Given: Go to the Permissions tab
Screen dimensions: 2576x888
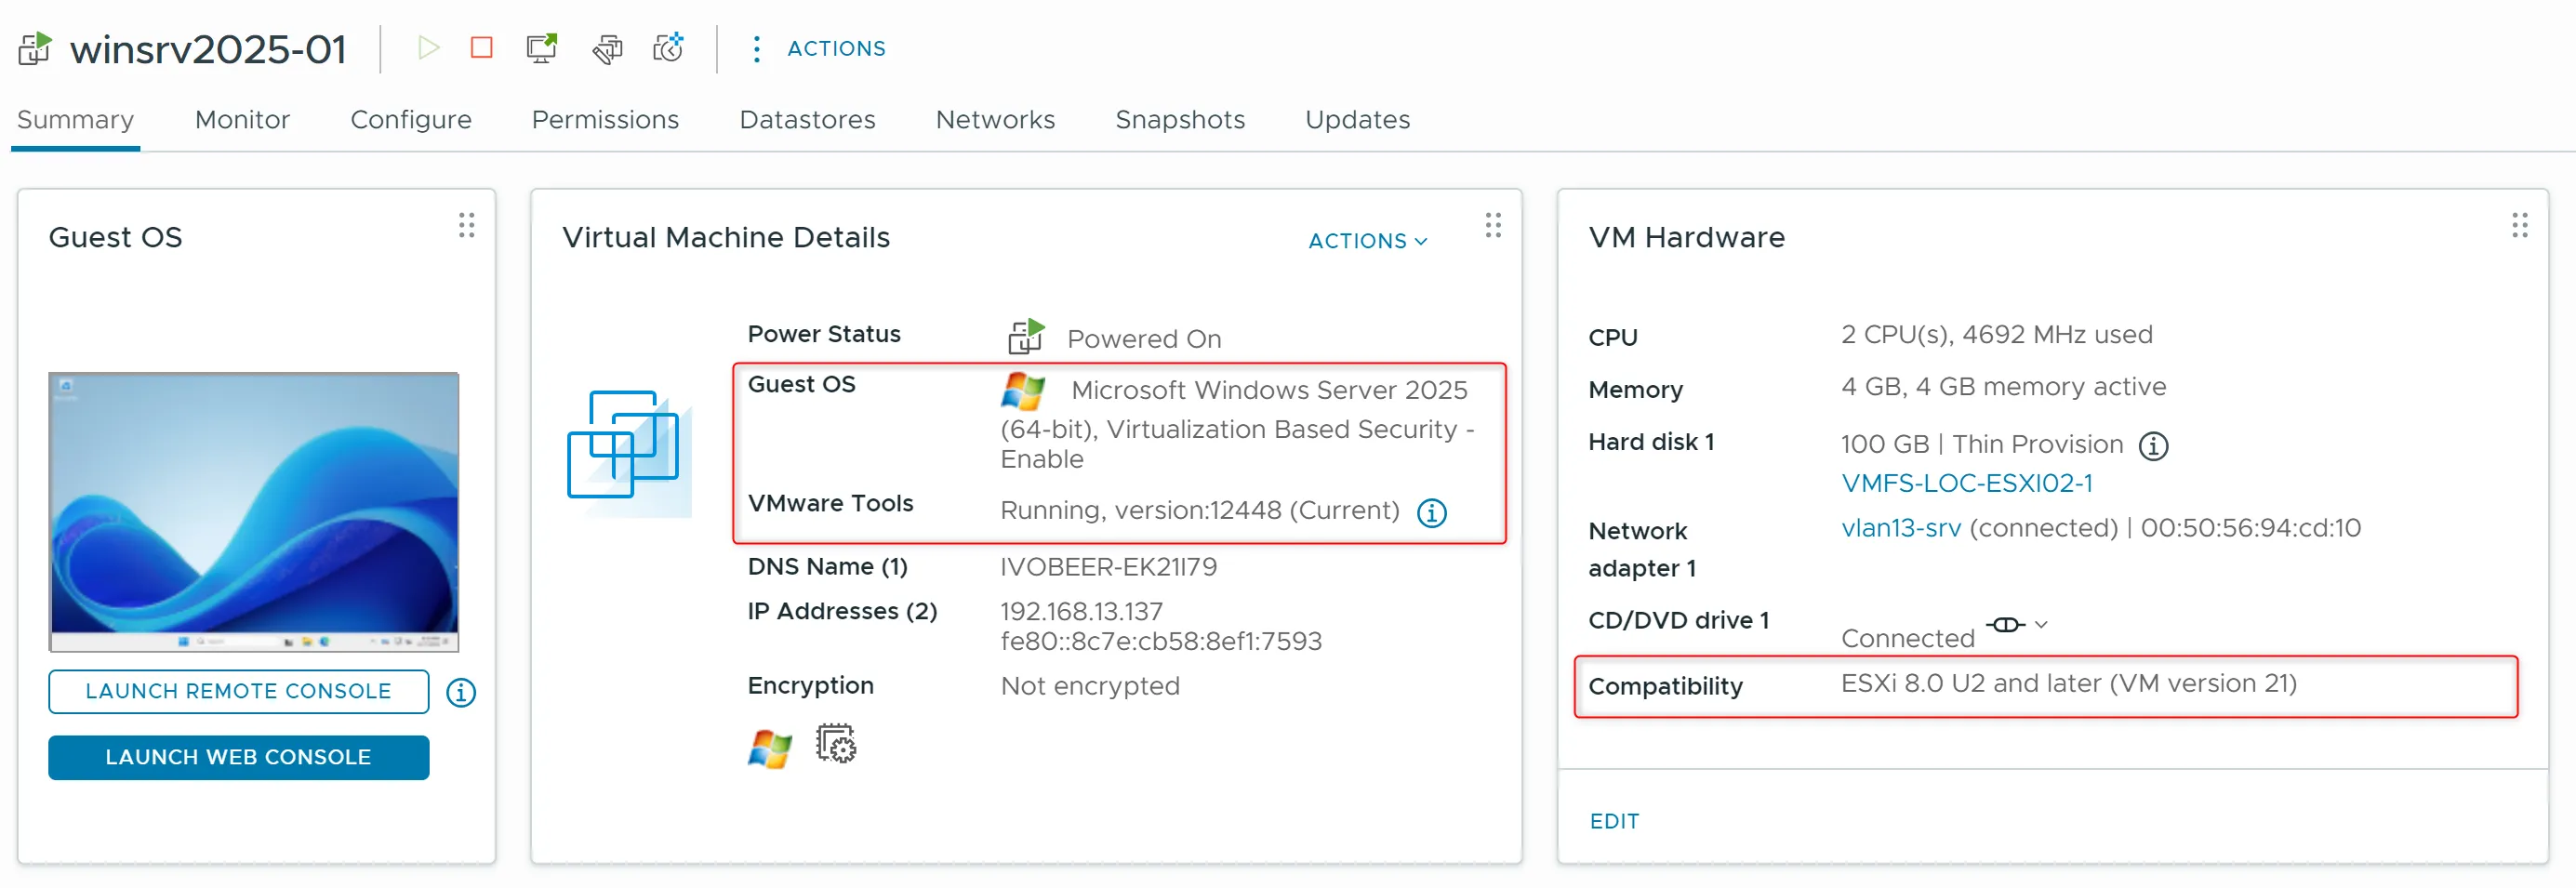Looking at the screenshot, I should click(605, 120).
